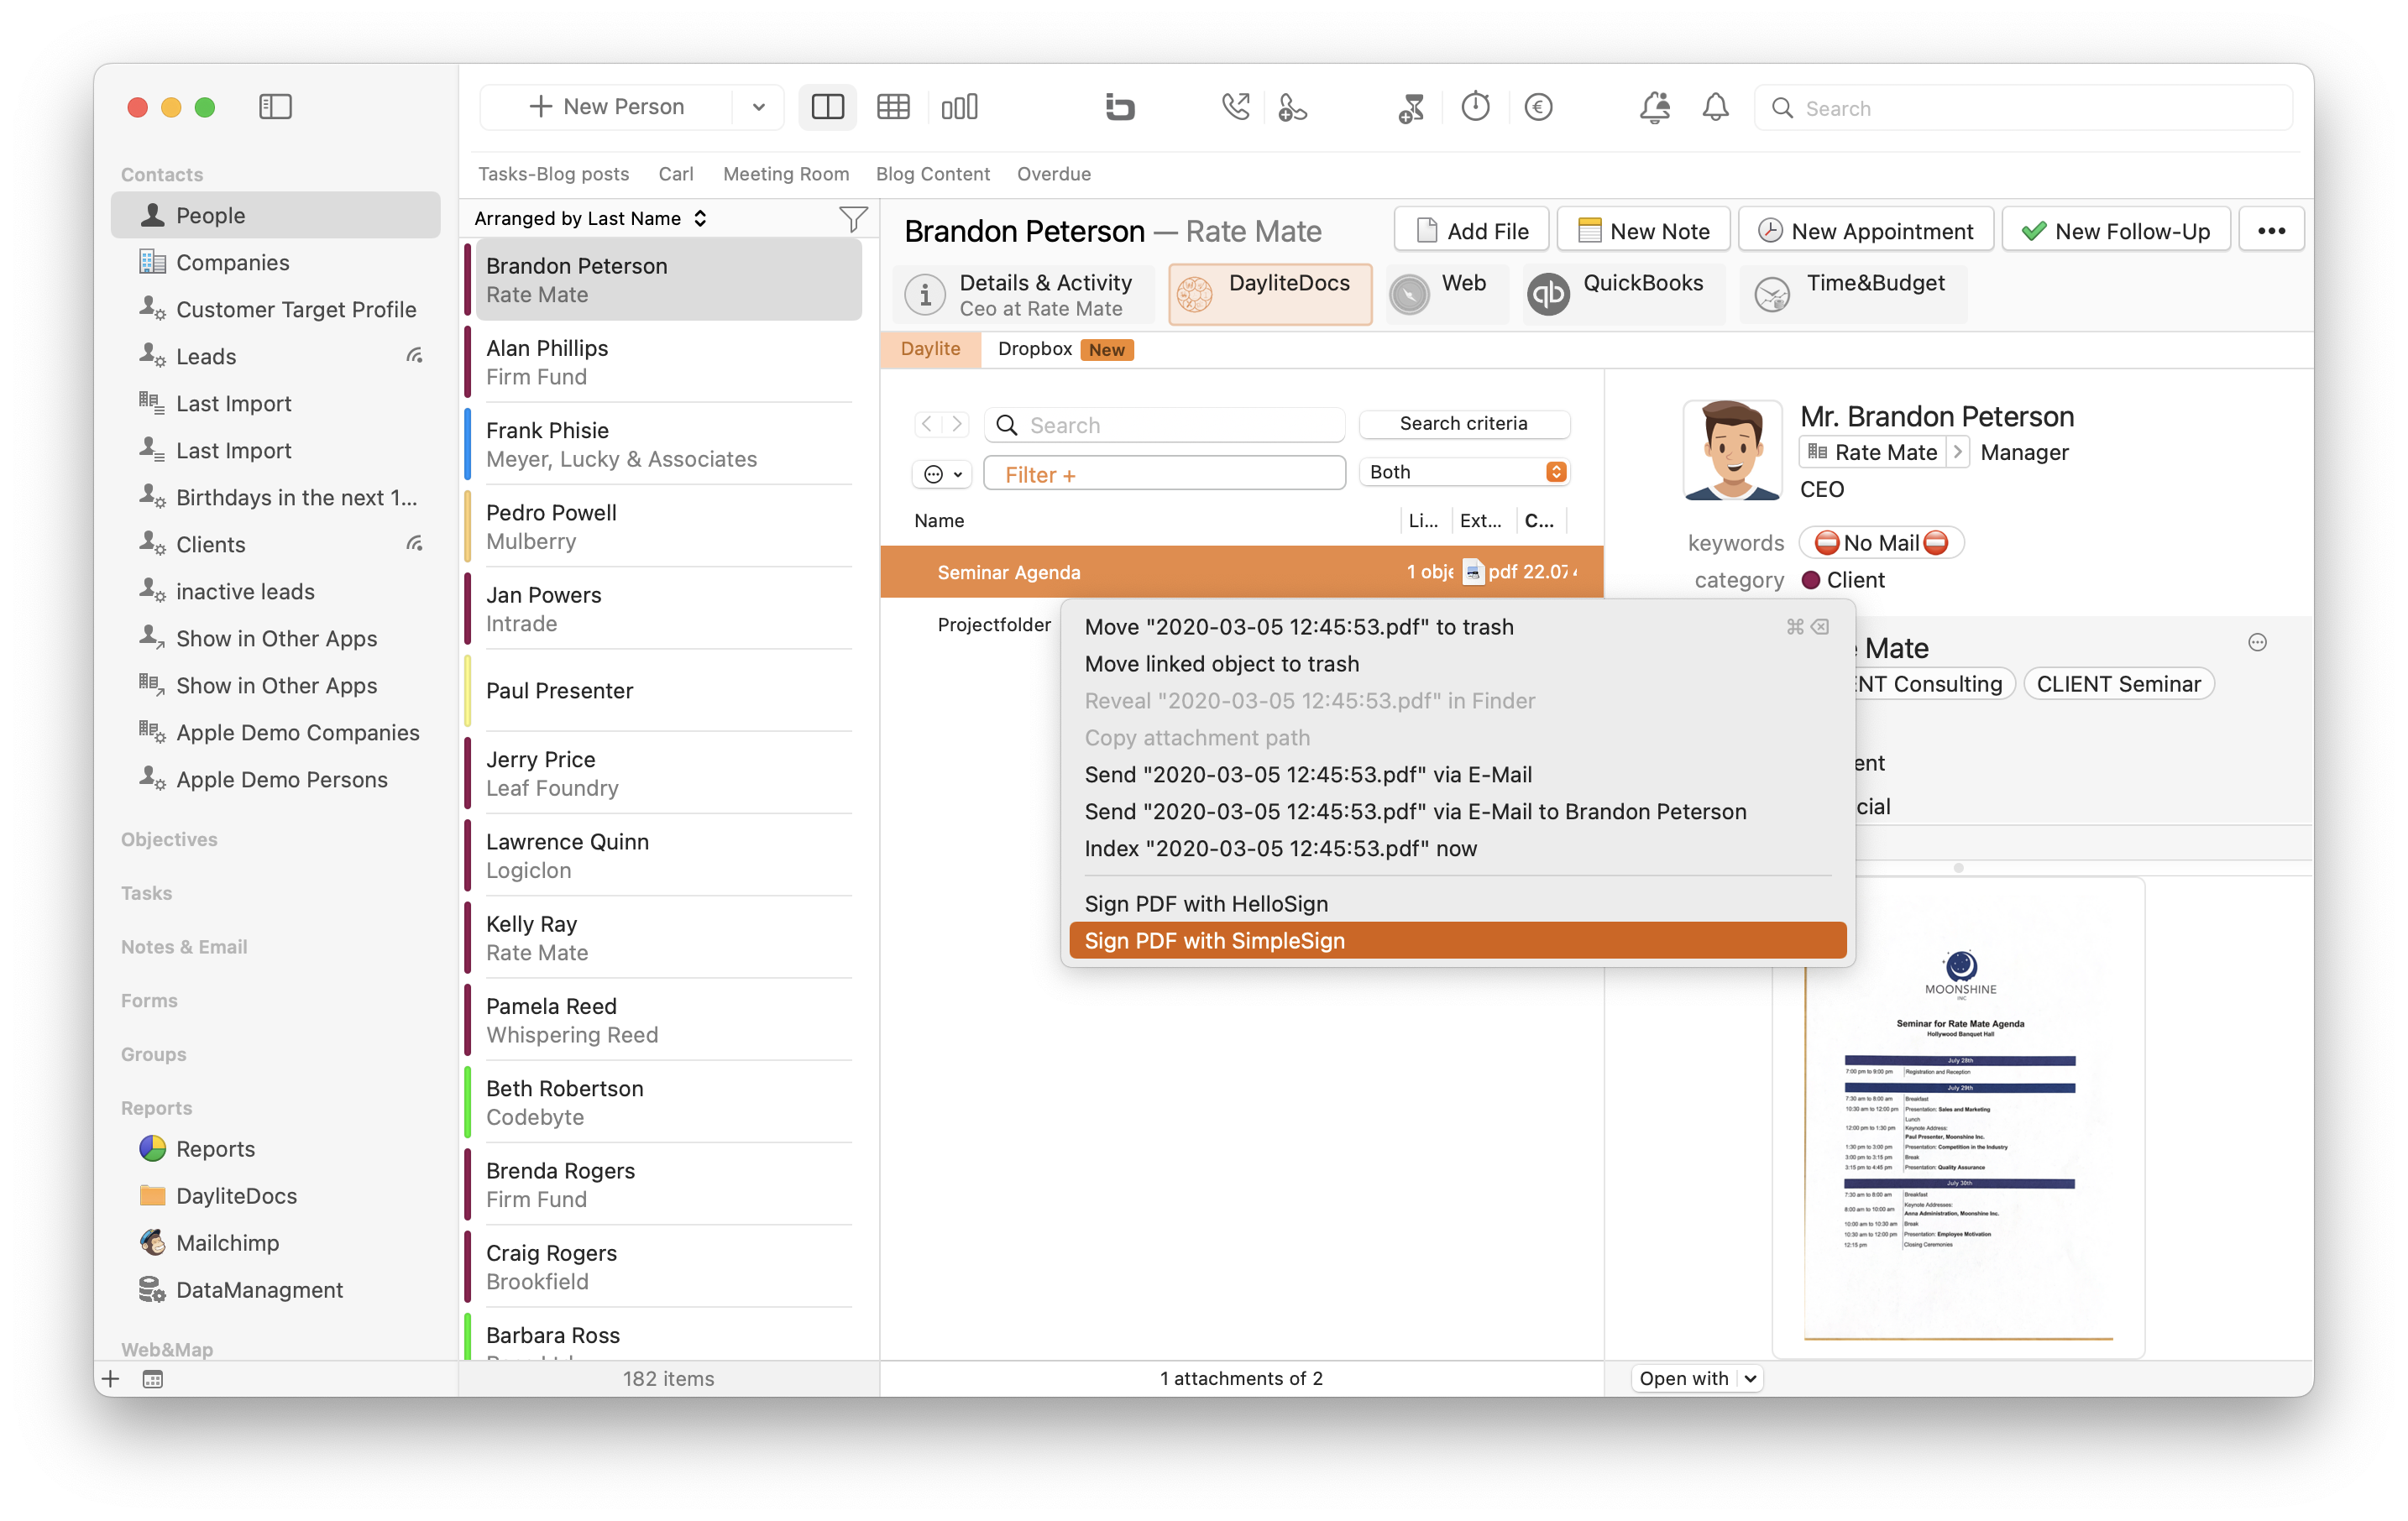This screenshot has width=2408, height=1521.
Task: Choose Sign PDF with SimpleSign
Action: (x=1457, y=941)
